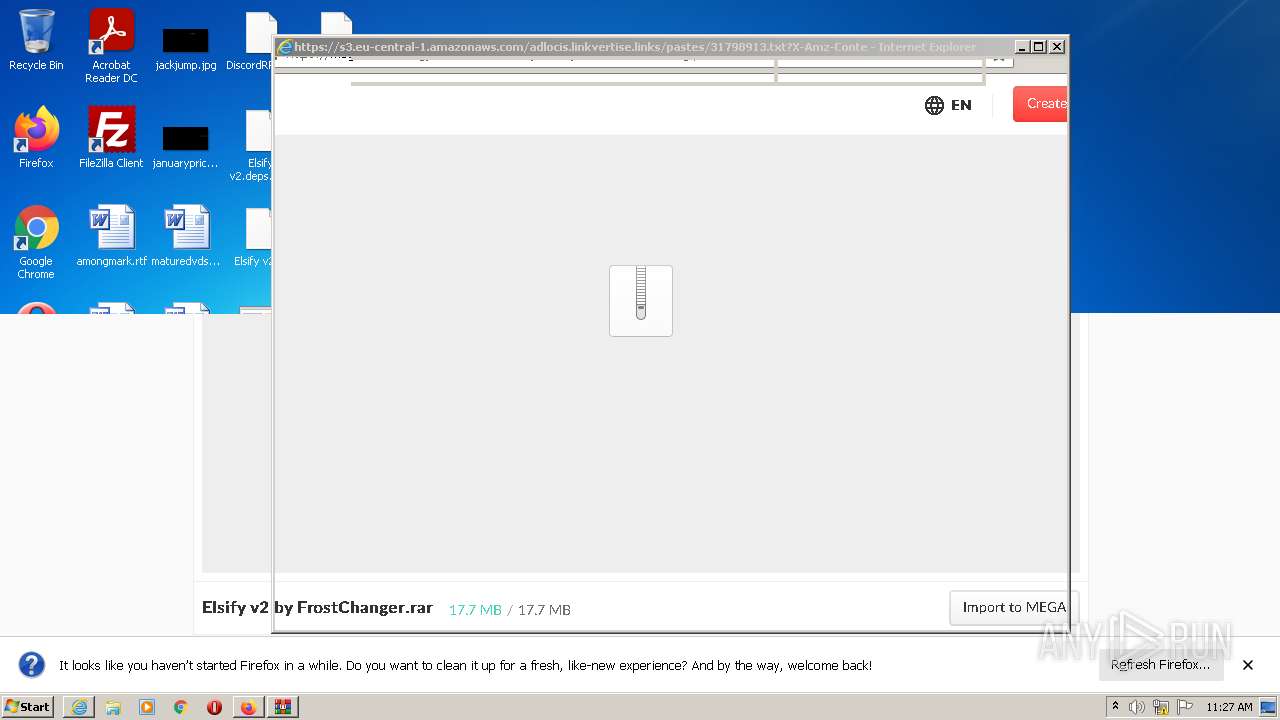Select maturedvds... document on desktop
Screen dimensions: 1280x720
click(186, 236)
